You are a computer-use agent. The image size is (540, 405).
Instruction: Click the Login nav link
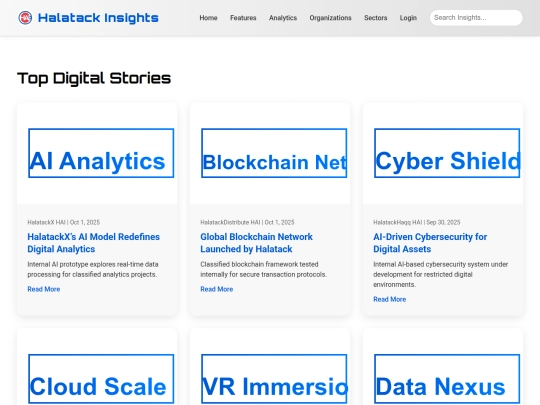point(408,18)
